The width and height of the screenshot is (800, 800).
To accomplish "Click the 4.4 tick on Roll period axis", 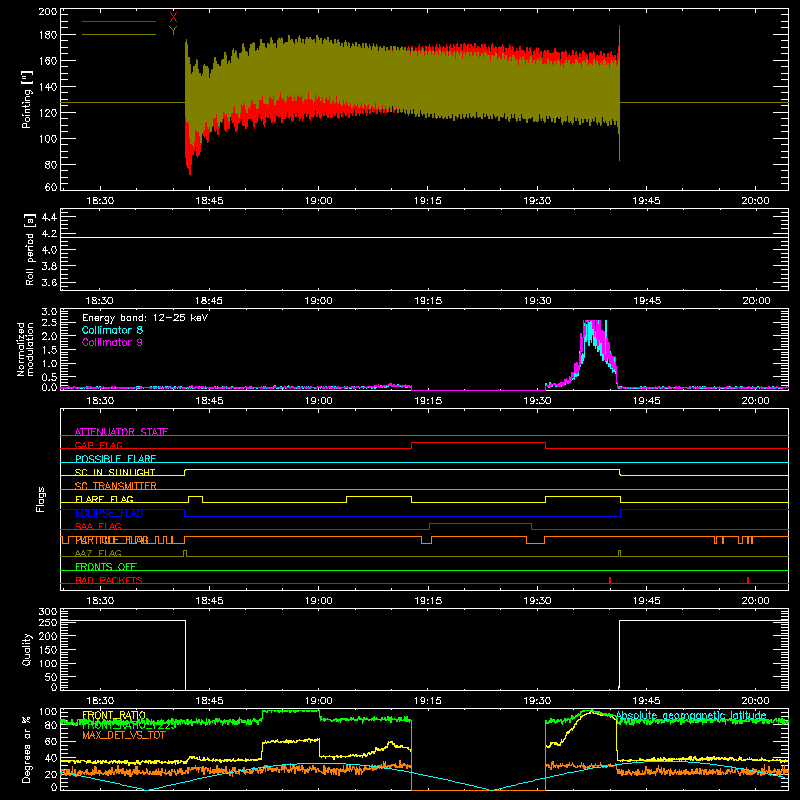I will (49, 217).
